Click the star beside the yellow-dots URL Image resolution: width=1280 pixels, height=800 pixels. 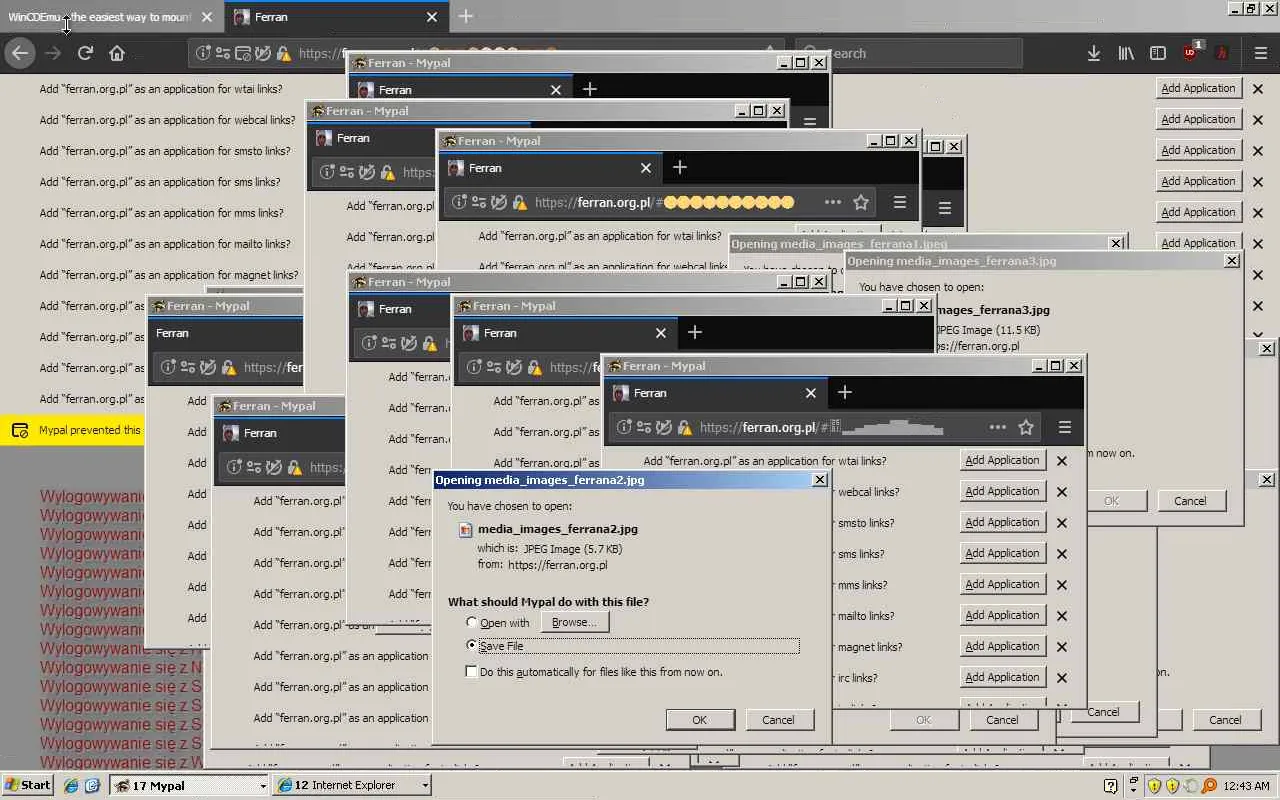pos(860,202)
